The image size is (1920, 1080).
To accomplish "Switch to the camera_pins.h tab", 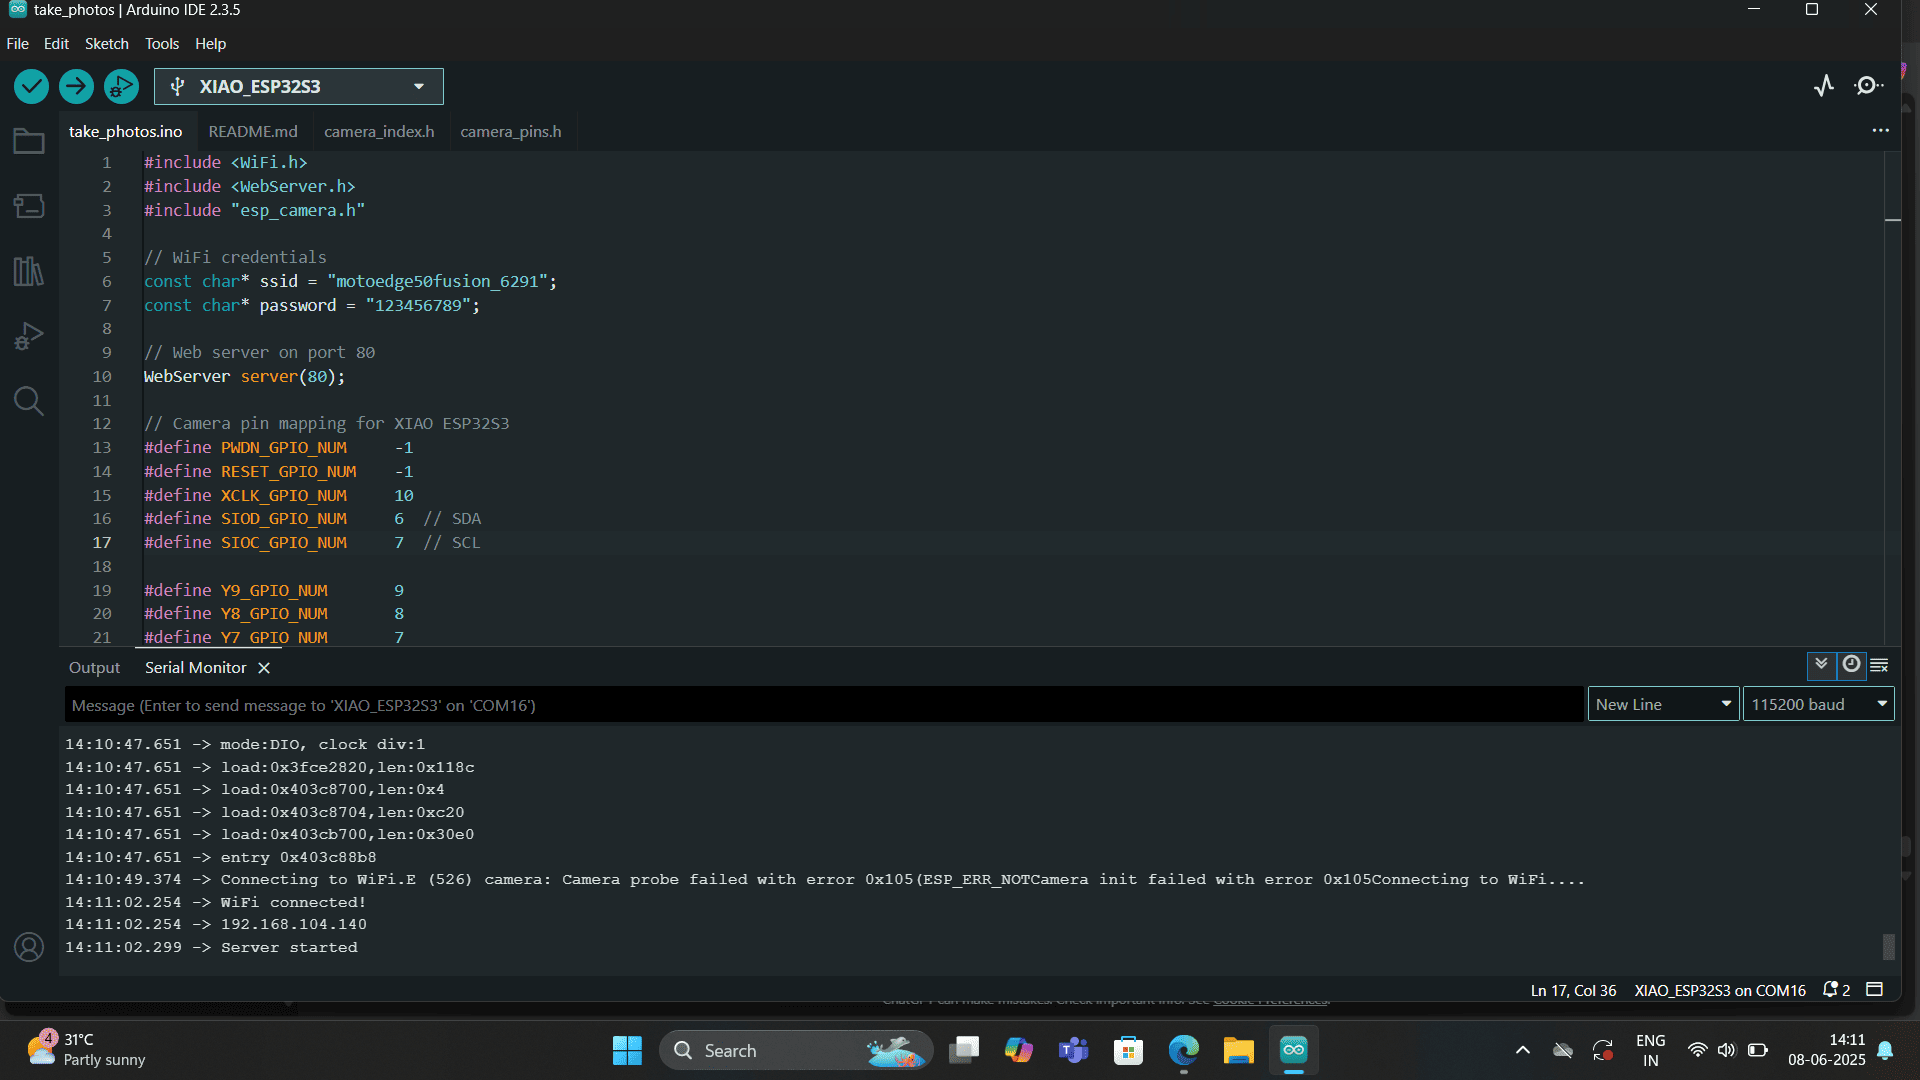I will pyautogui.click(x=511, y=132).
